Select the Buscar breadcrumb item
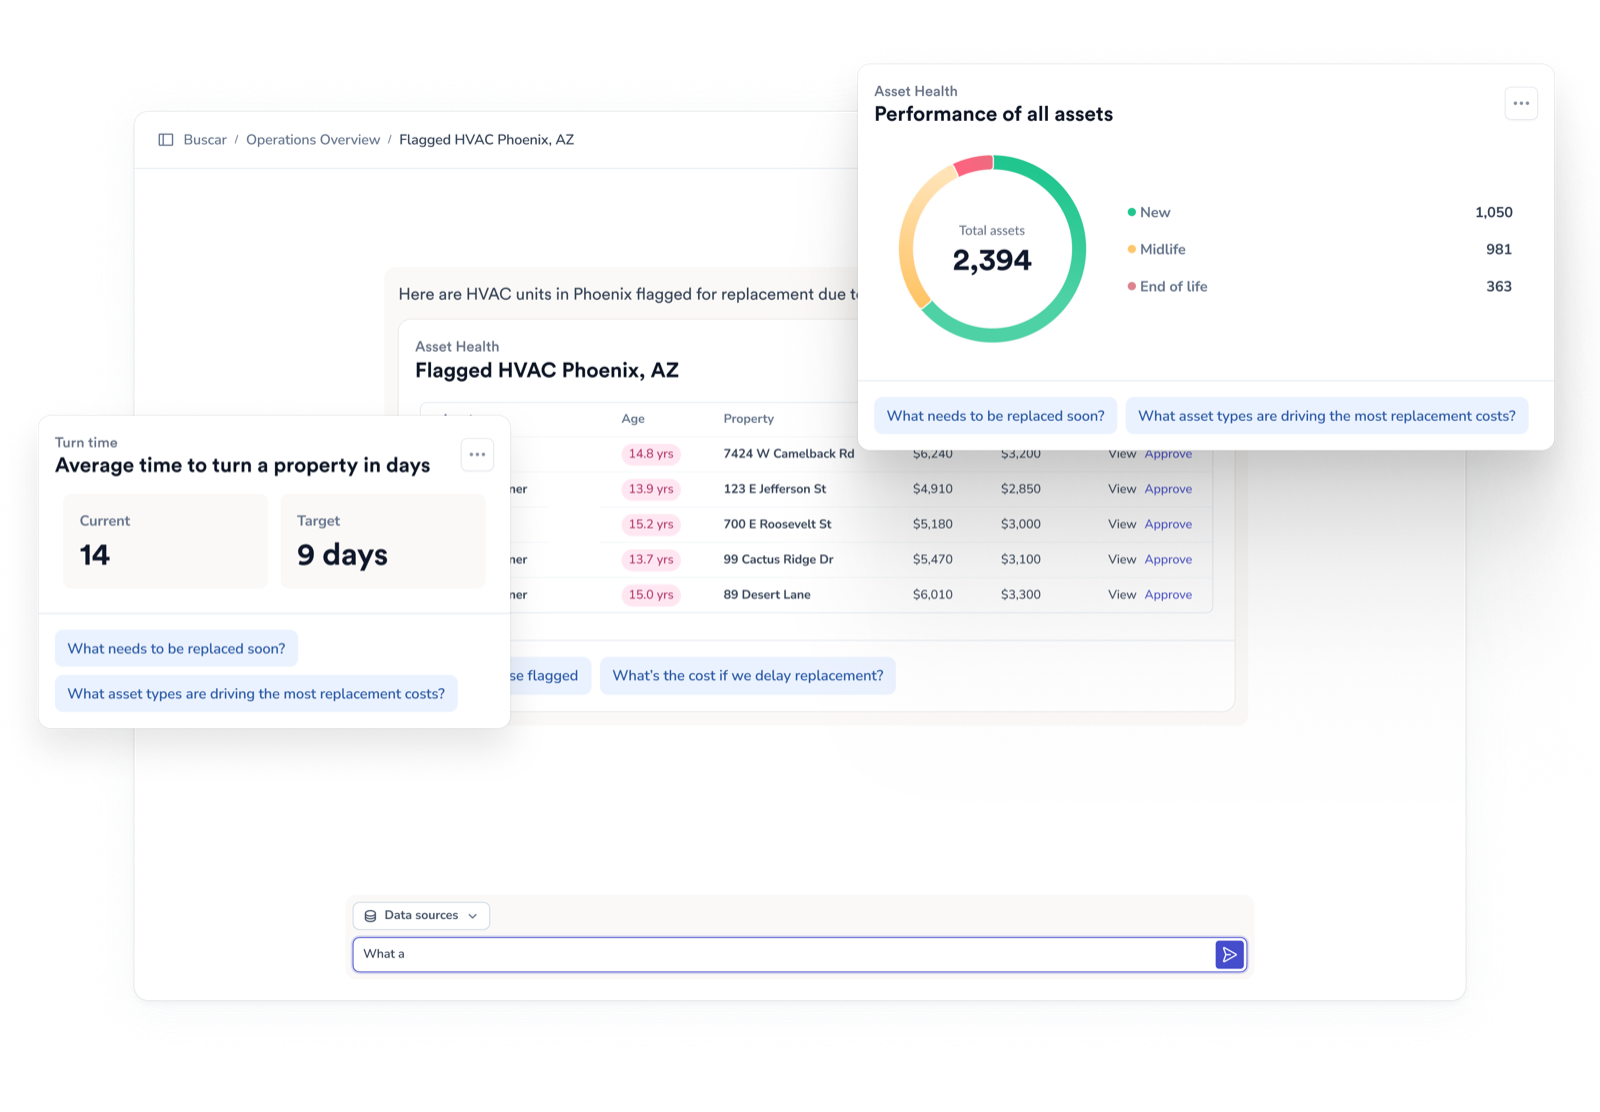The image size is (1600, 1112). point(205,139)
